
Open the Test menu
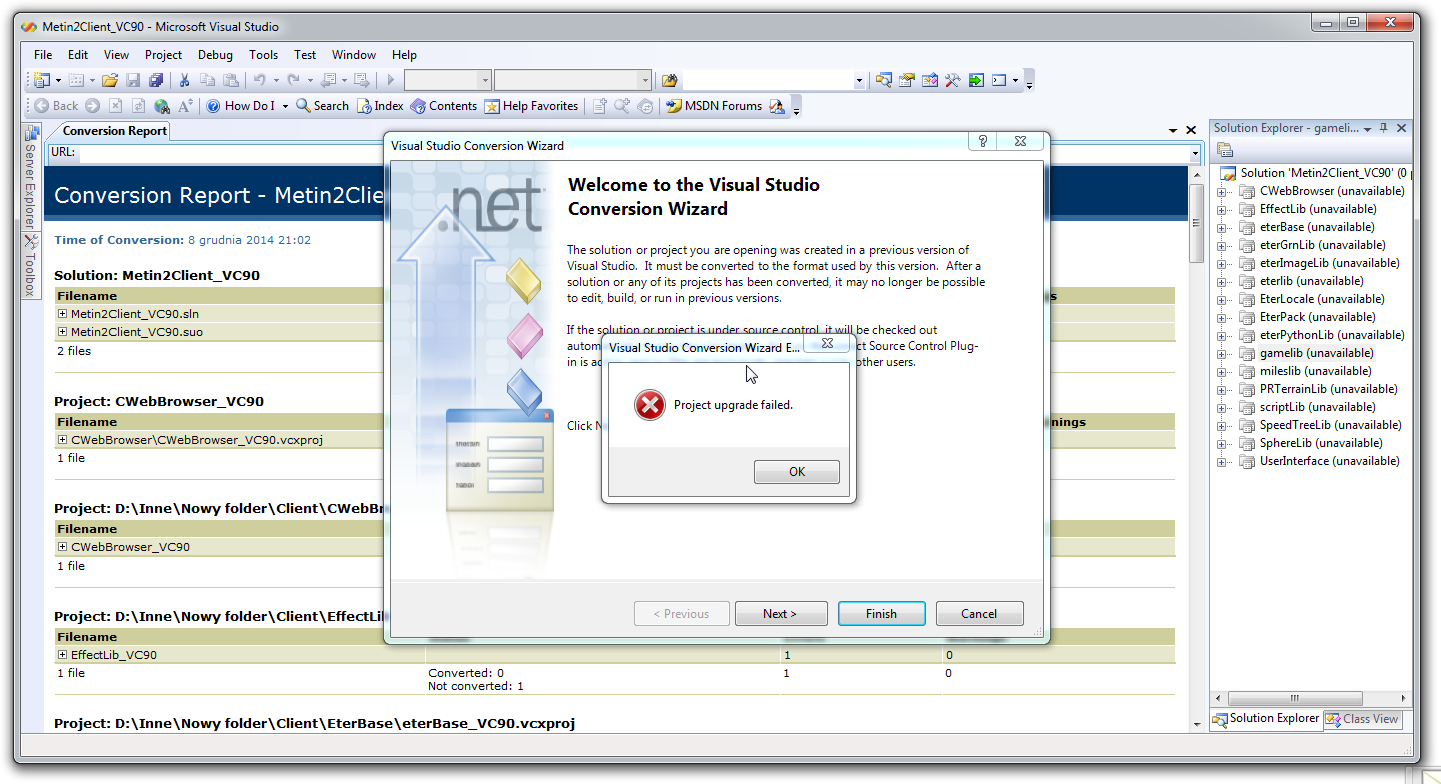pyautogui.click(x=305, y=55)
